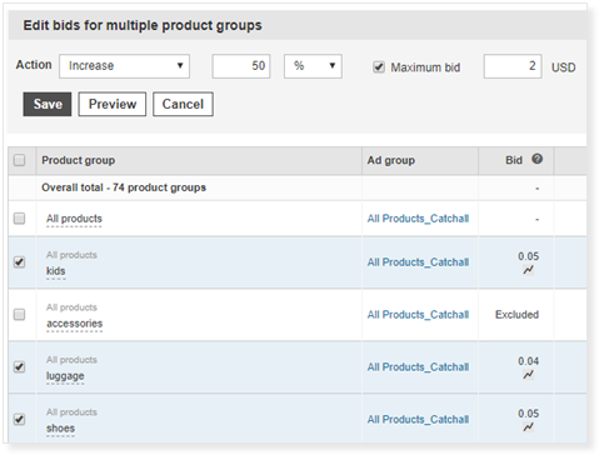The height and width of the screenshot is (455, 604).
Task: Click the bid chart icon for kids
Action: click(528, 271)
